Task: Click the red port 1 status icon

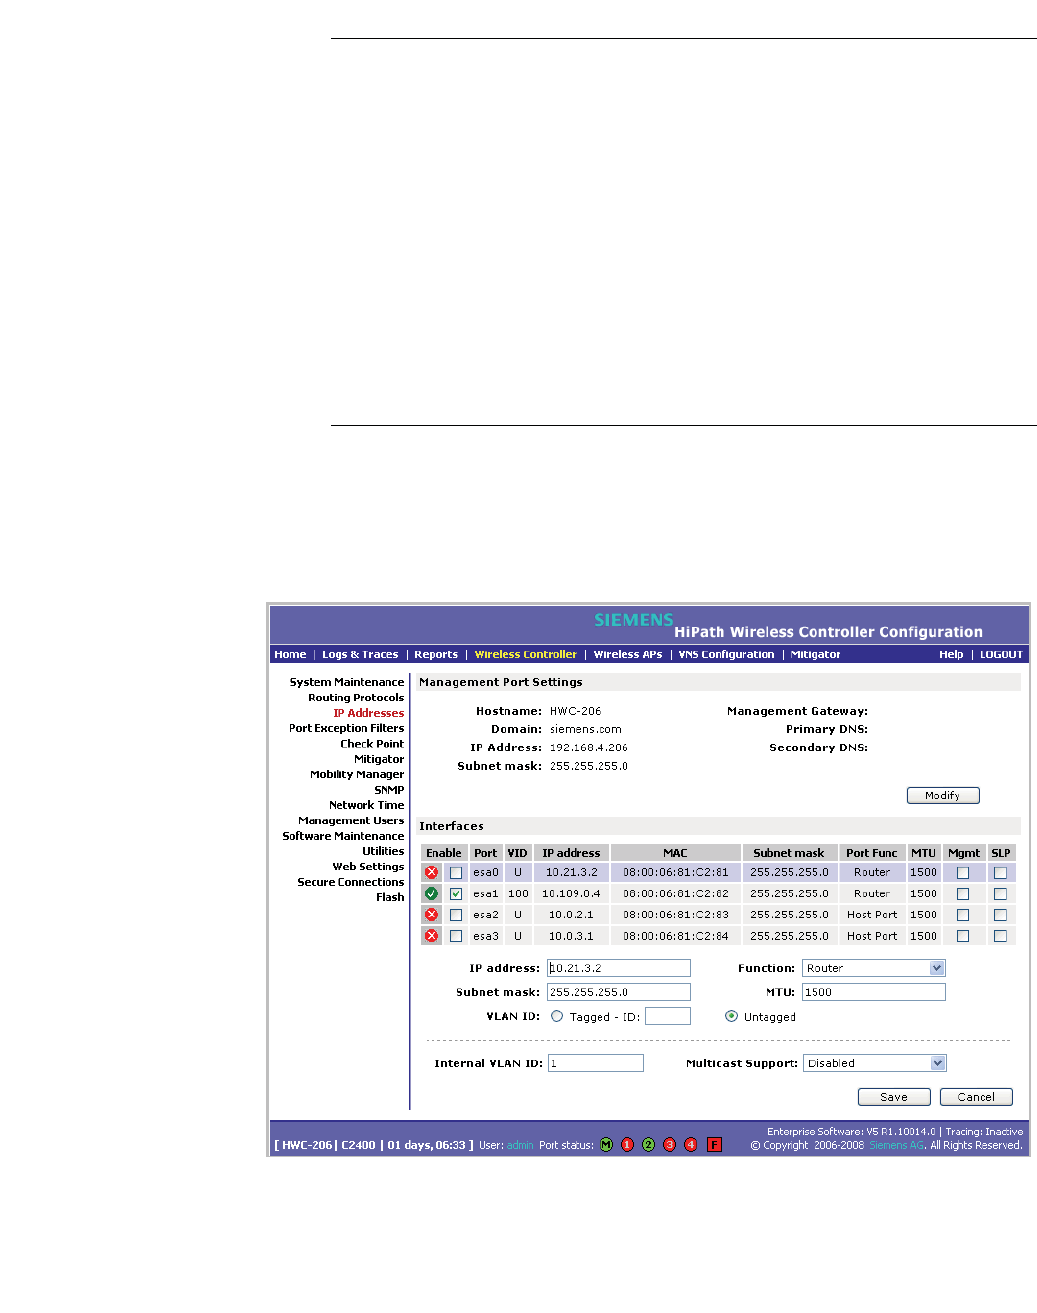Action: [x=627, y=1144]
